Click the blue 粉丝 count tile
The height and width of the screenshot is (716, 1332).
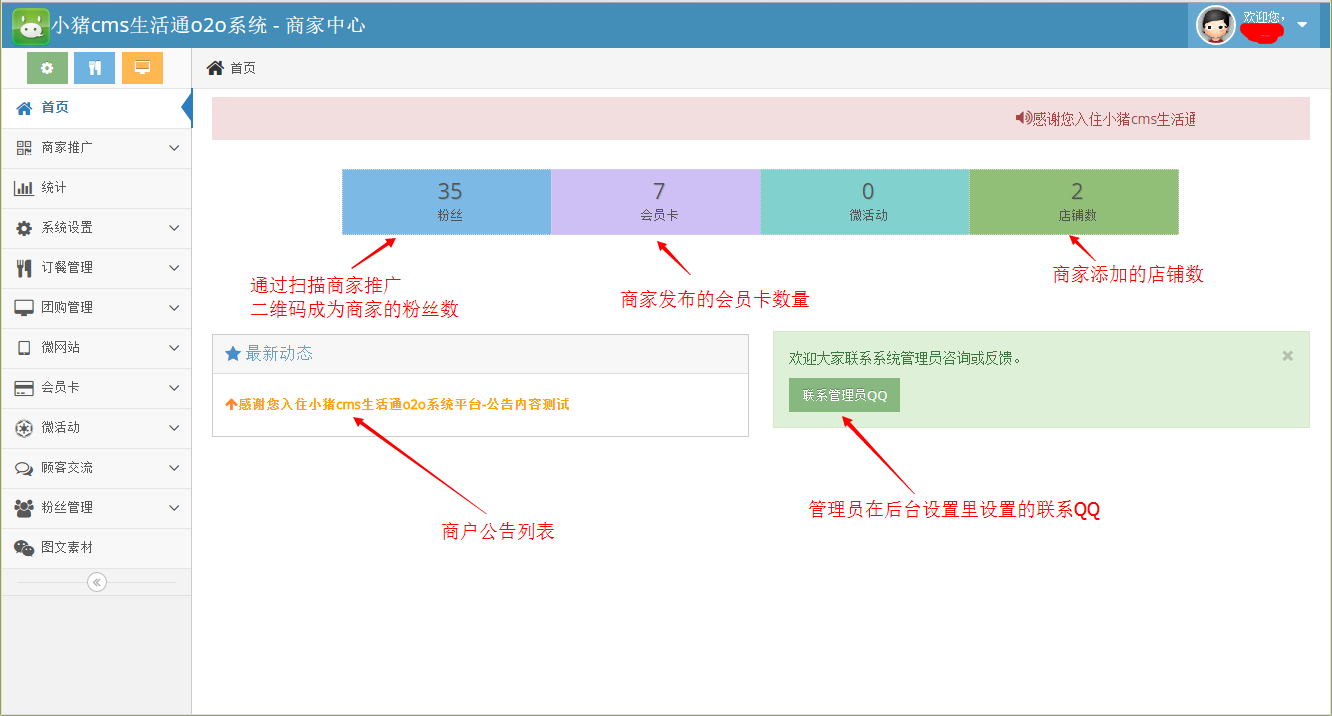[x=447, y=202]
